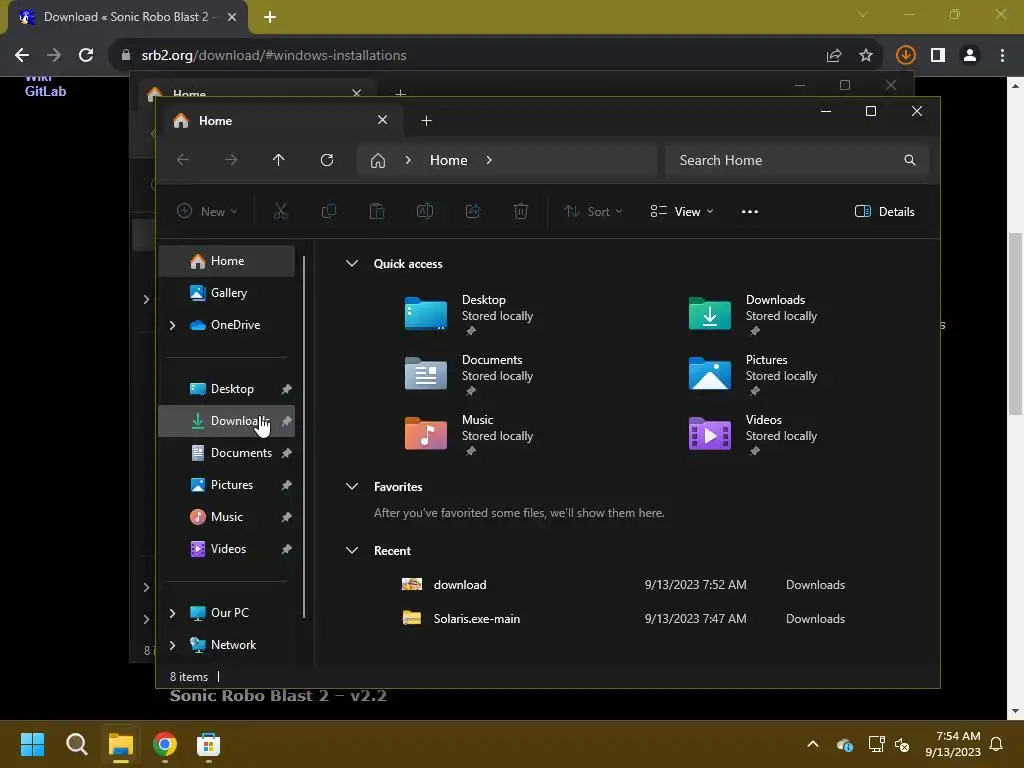
Task: Select Home in the navigation pane
Action: coord(227,261)
